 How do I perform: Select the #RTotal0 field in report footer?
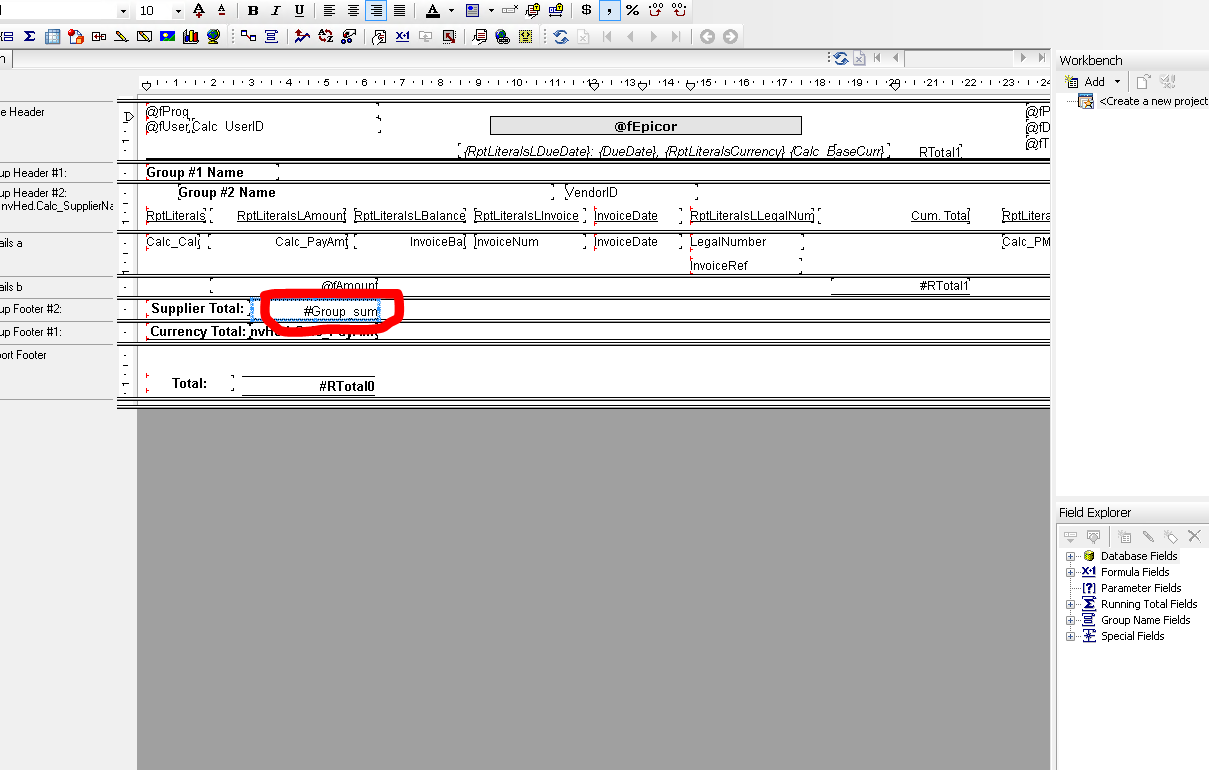coord(308,386)
